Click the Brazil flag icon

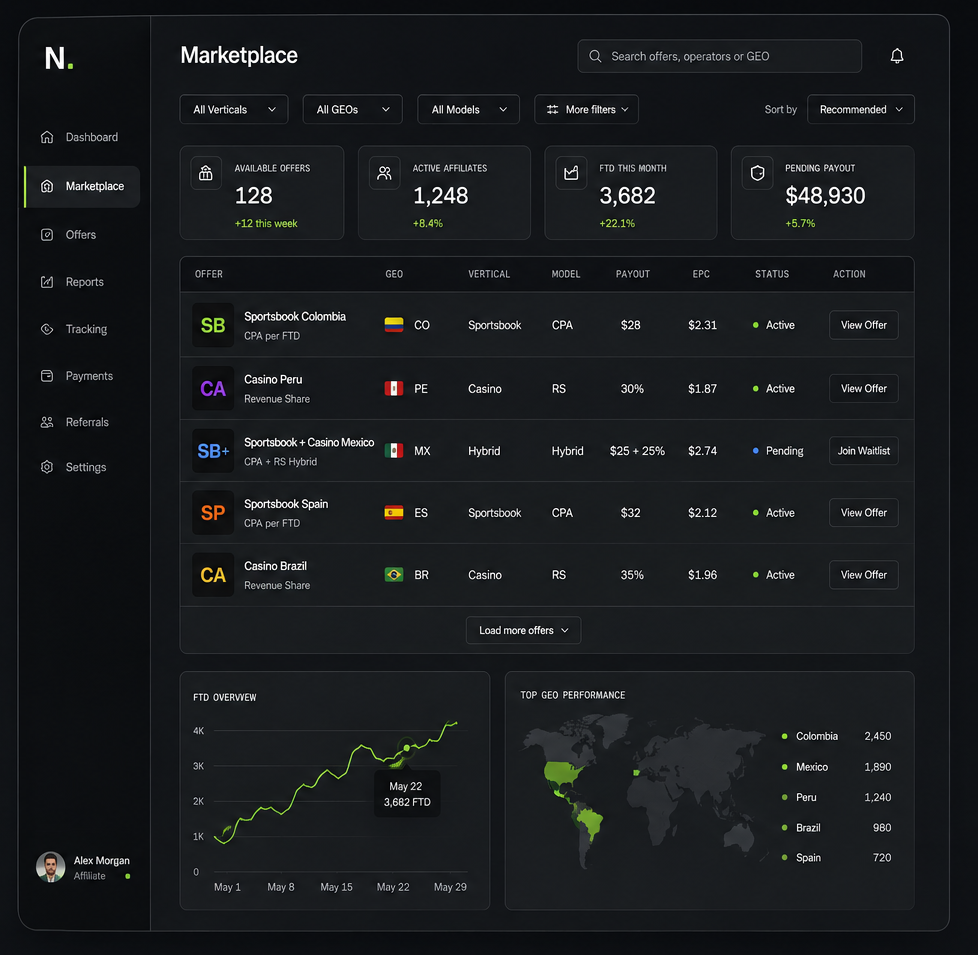[x=394, y=575]
